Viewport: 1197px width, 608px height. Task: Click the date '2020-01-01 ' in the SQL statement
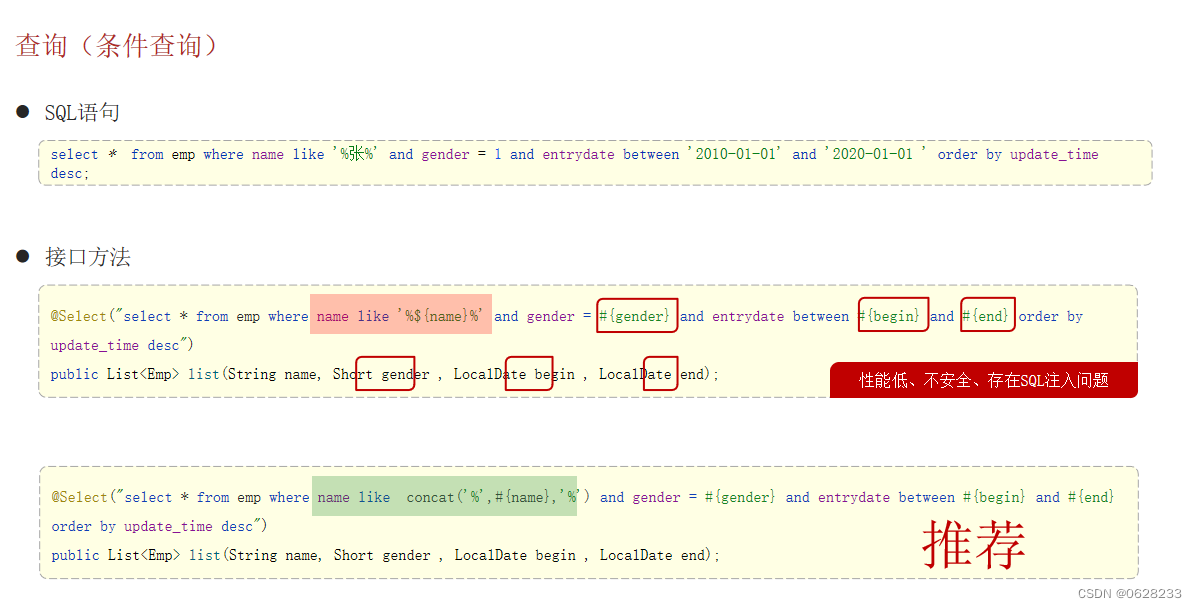875,154
